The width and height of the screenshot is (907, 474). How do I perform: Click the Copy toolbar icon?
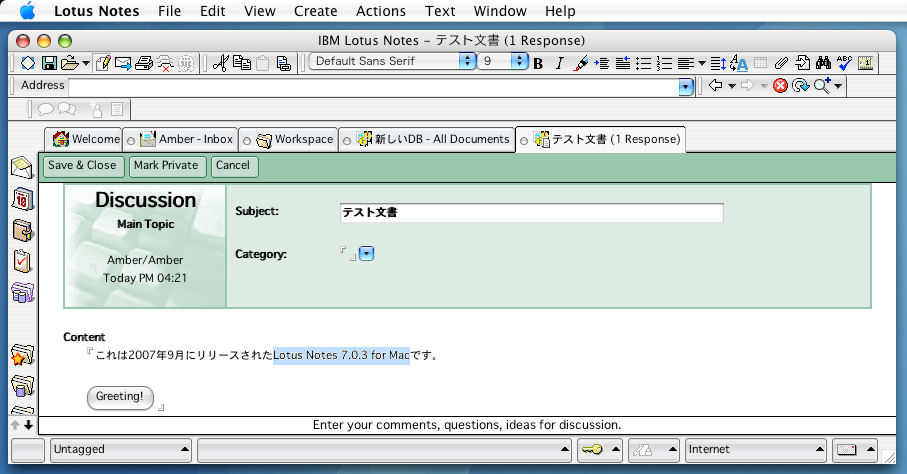pyautogui.click(x=242, y=63)
